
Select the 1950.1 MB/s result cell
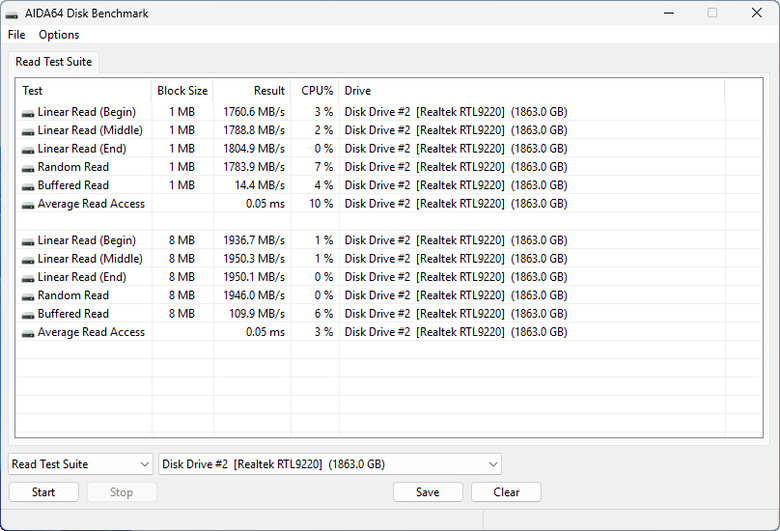click(254, 277)
